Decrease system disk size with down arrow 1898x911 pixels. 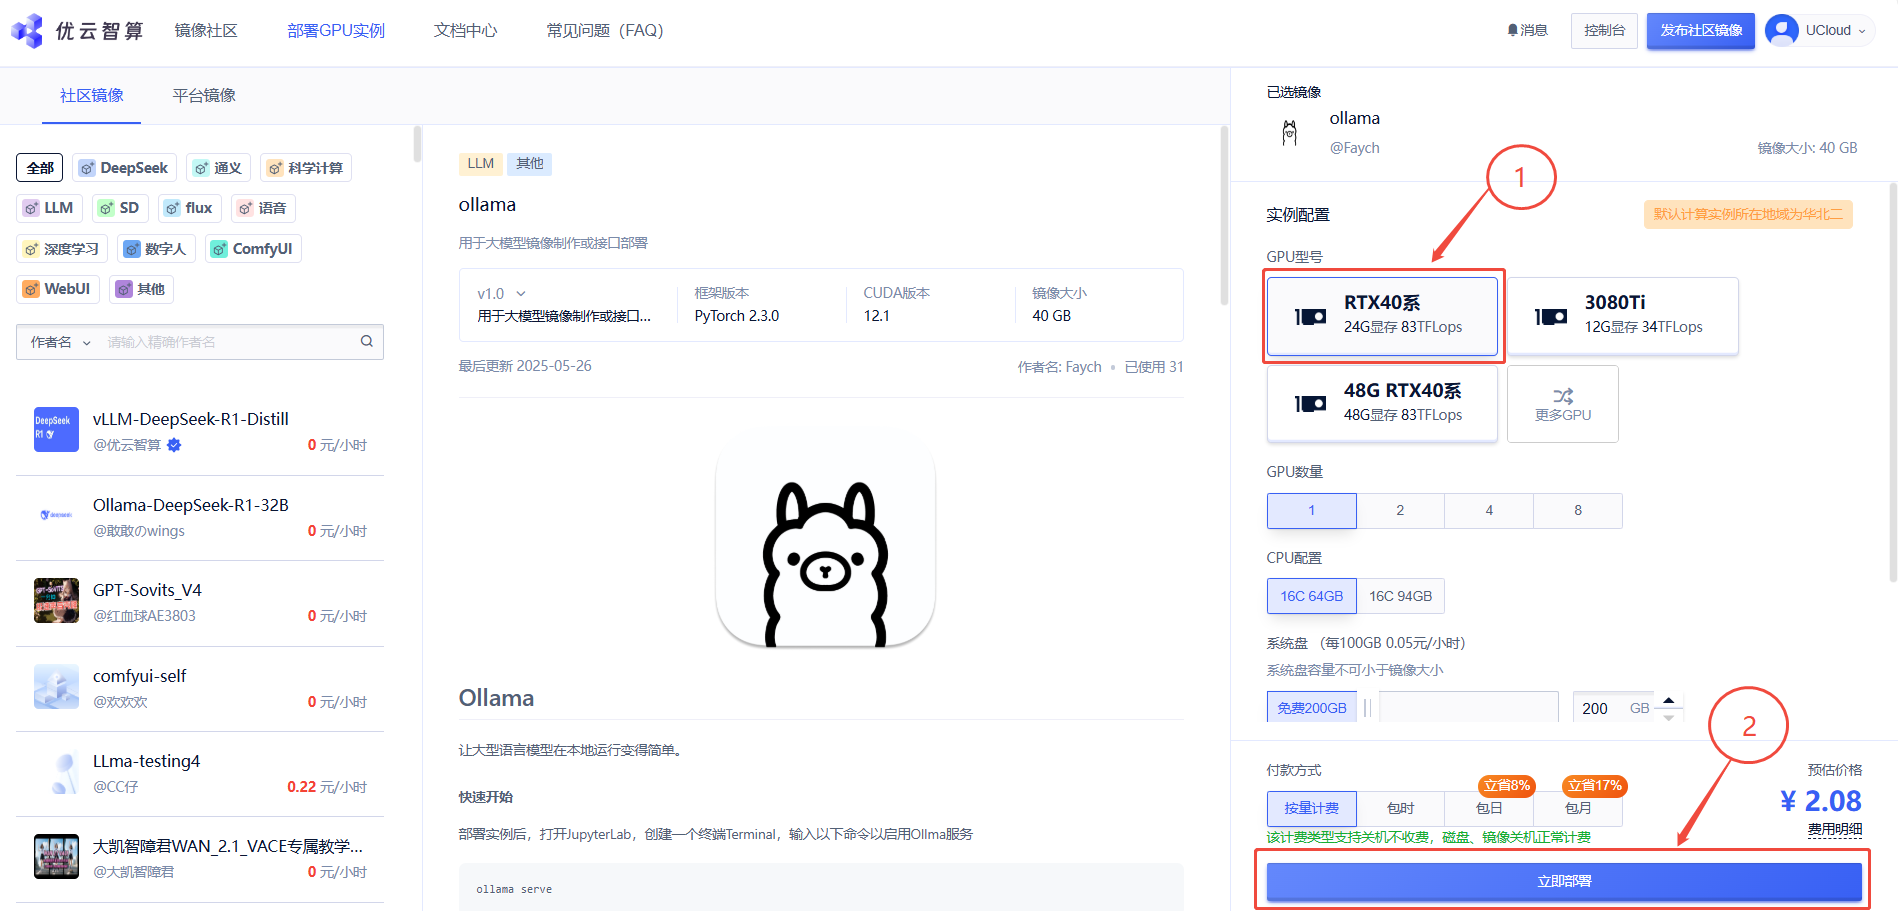(1668, 716)
